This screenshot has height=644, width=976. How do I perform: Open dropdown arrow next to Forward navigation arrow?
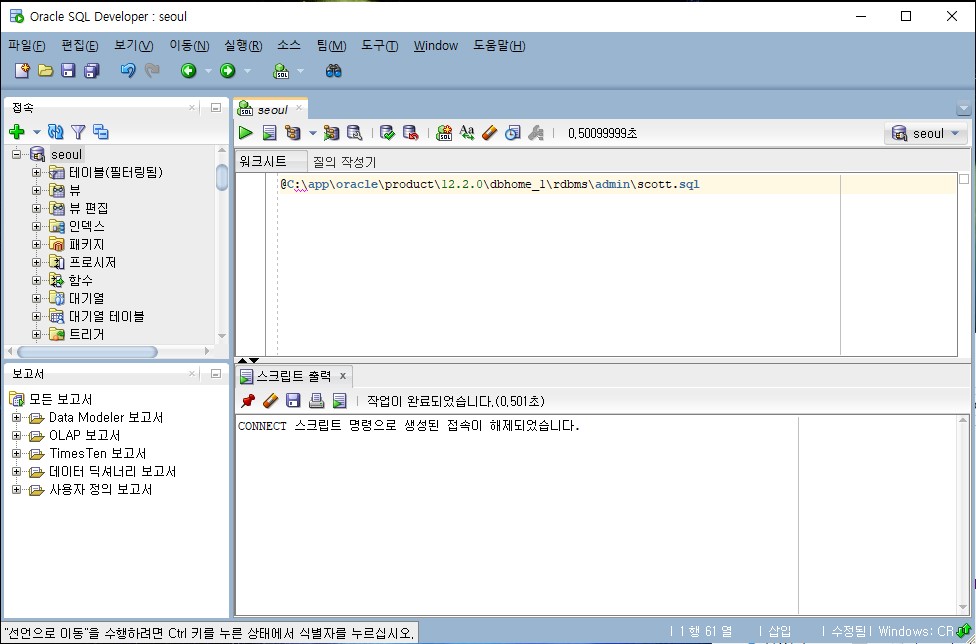tap(248, 71)
